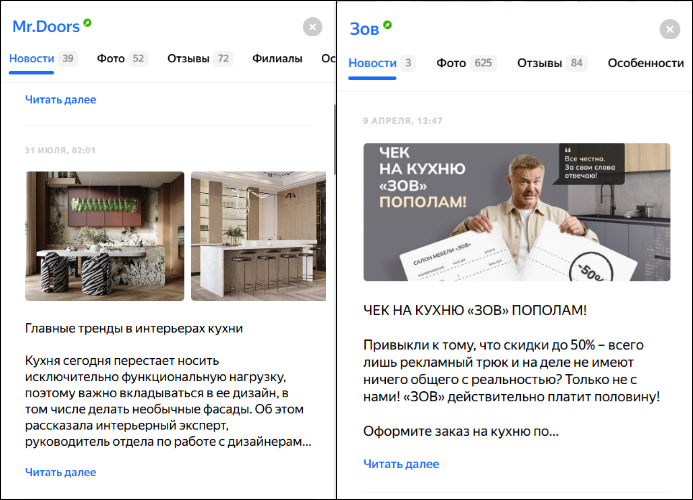Open the Чек на кухню пополам banner image
This screenshot has height=500, width=693.
[517, 212]
